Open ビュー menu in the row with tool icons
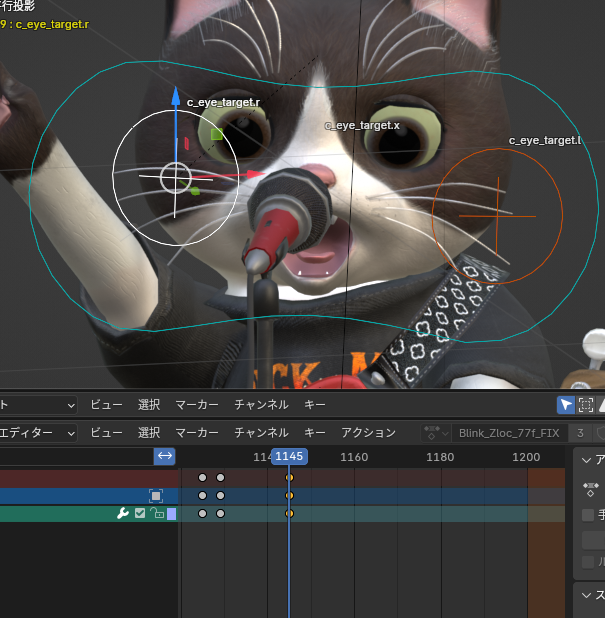 106,405
